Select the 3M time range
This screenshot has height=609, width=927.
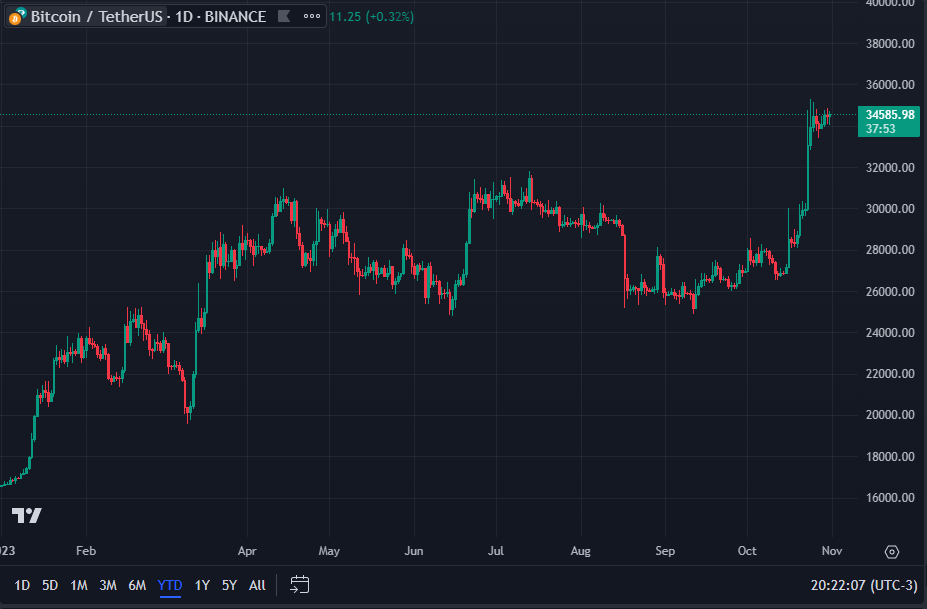[x=108, y=585]
